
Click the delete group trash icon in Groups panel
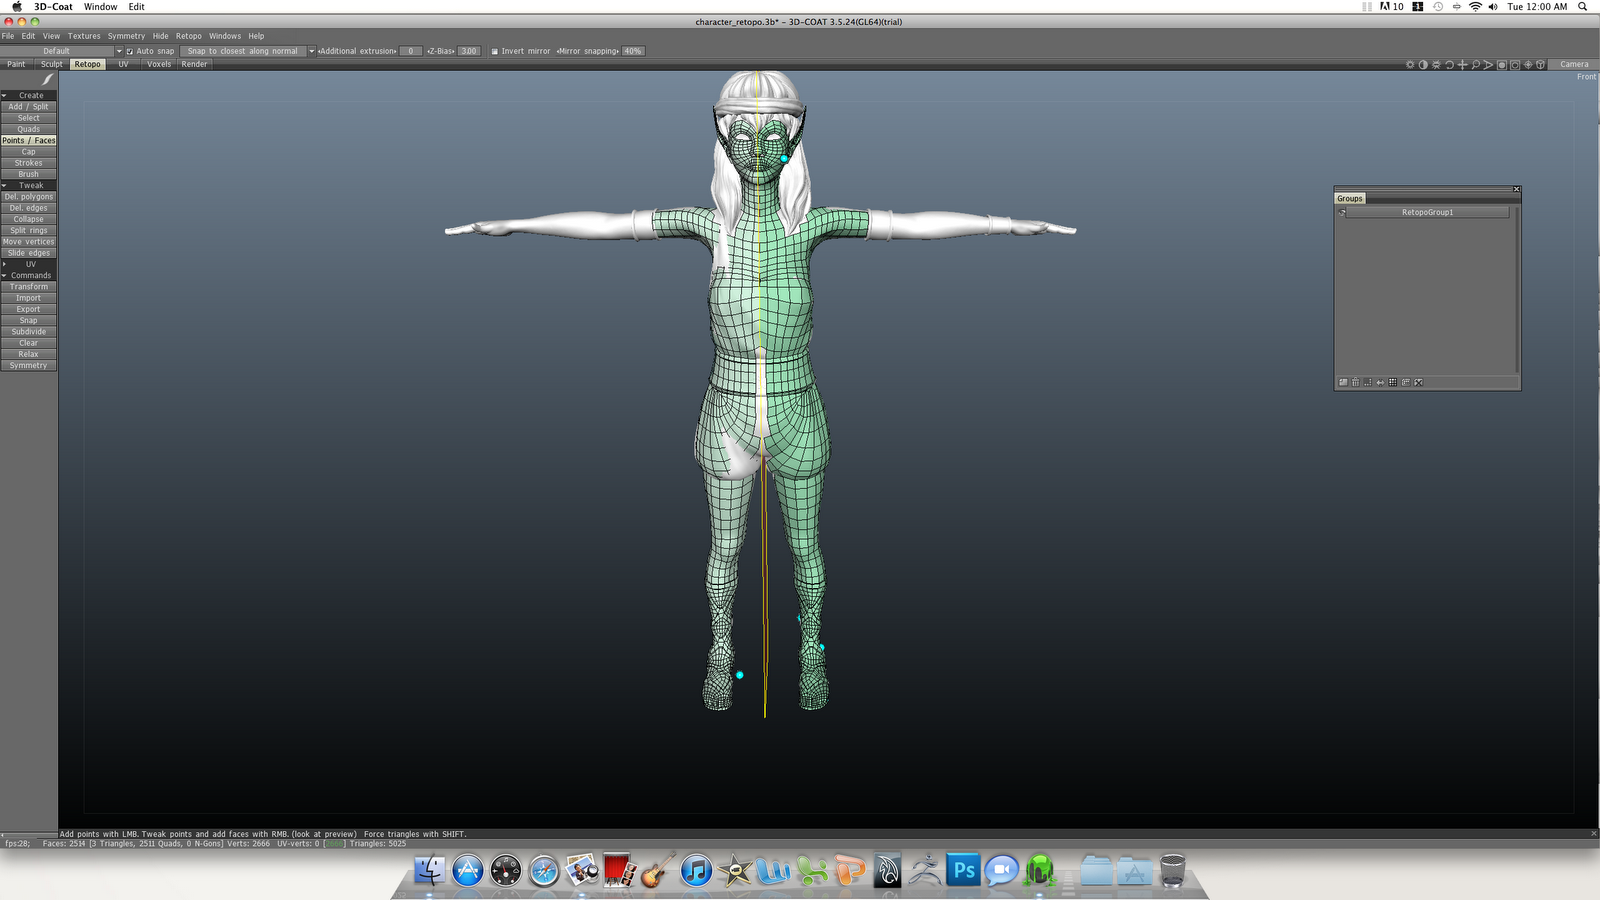1355,381
